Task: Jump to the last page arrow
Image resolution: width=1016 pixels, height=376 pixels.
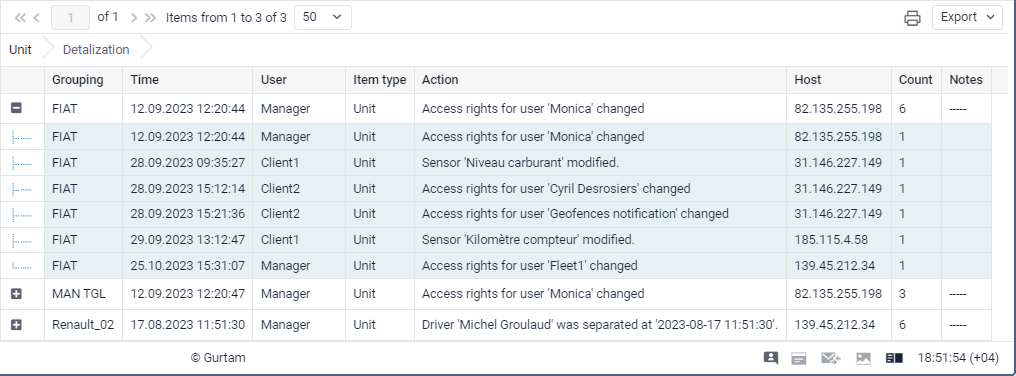Action: (150, 18)
